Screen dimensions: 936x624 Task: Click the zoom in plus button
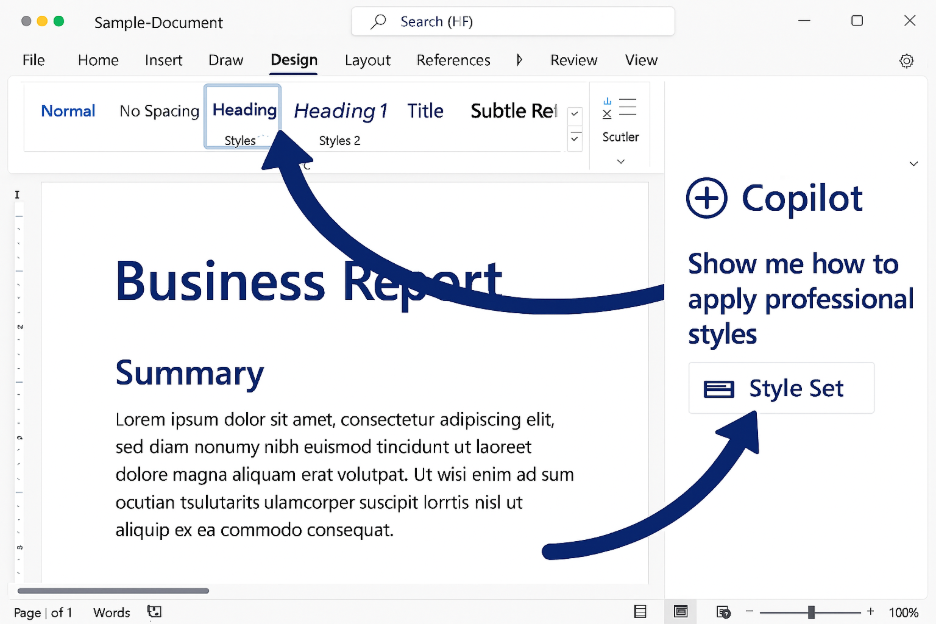point(870,611)
